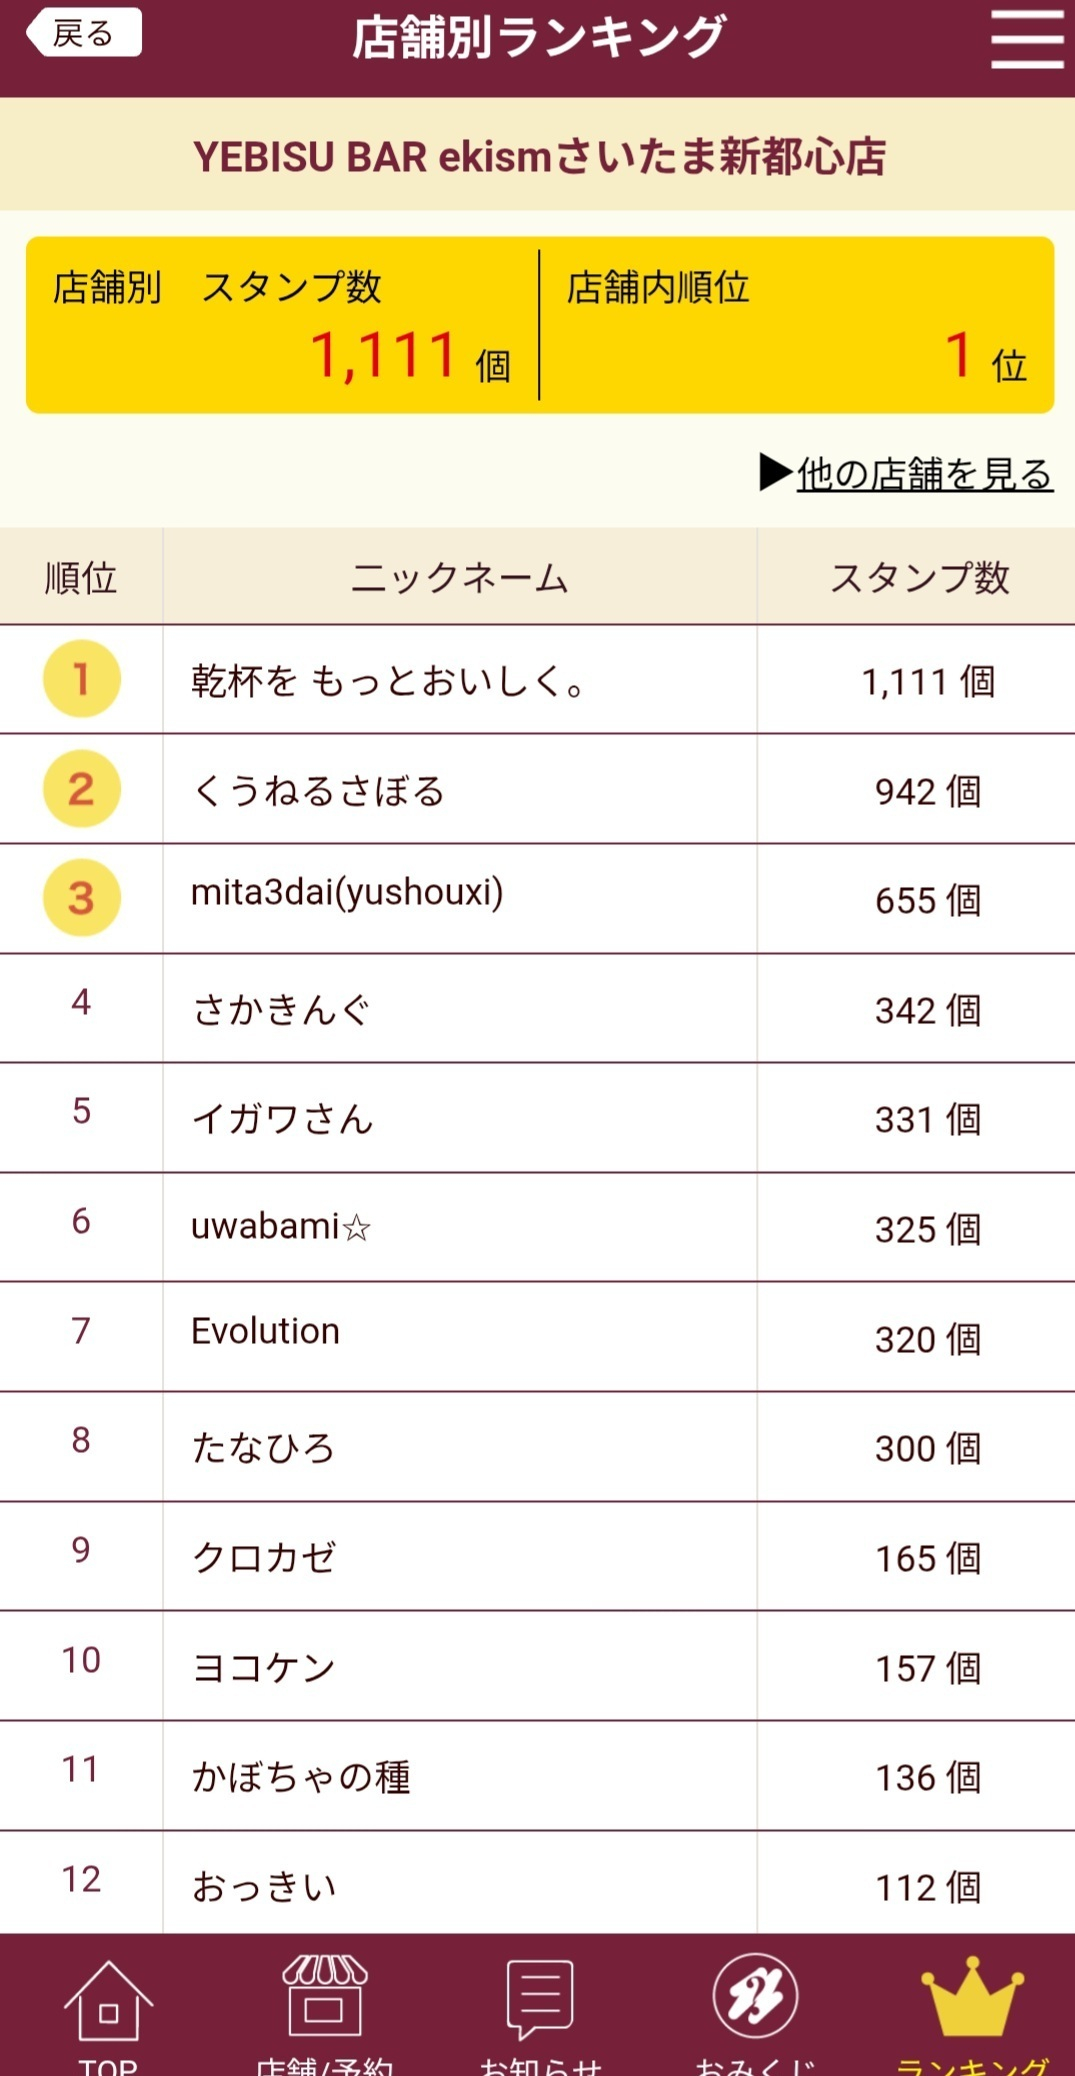Click the rank 1 gold medal badge

pos(82,679)
